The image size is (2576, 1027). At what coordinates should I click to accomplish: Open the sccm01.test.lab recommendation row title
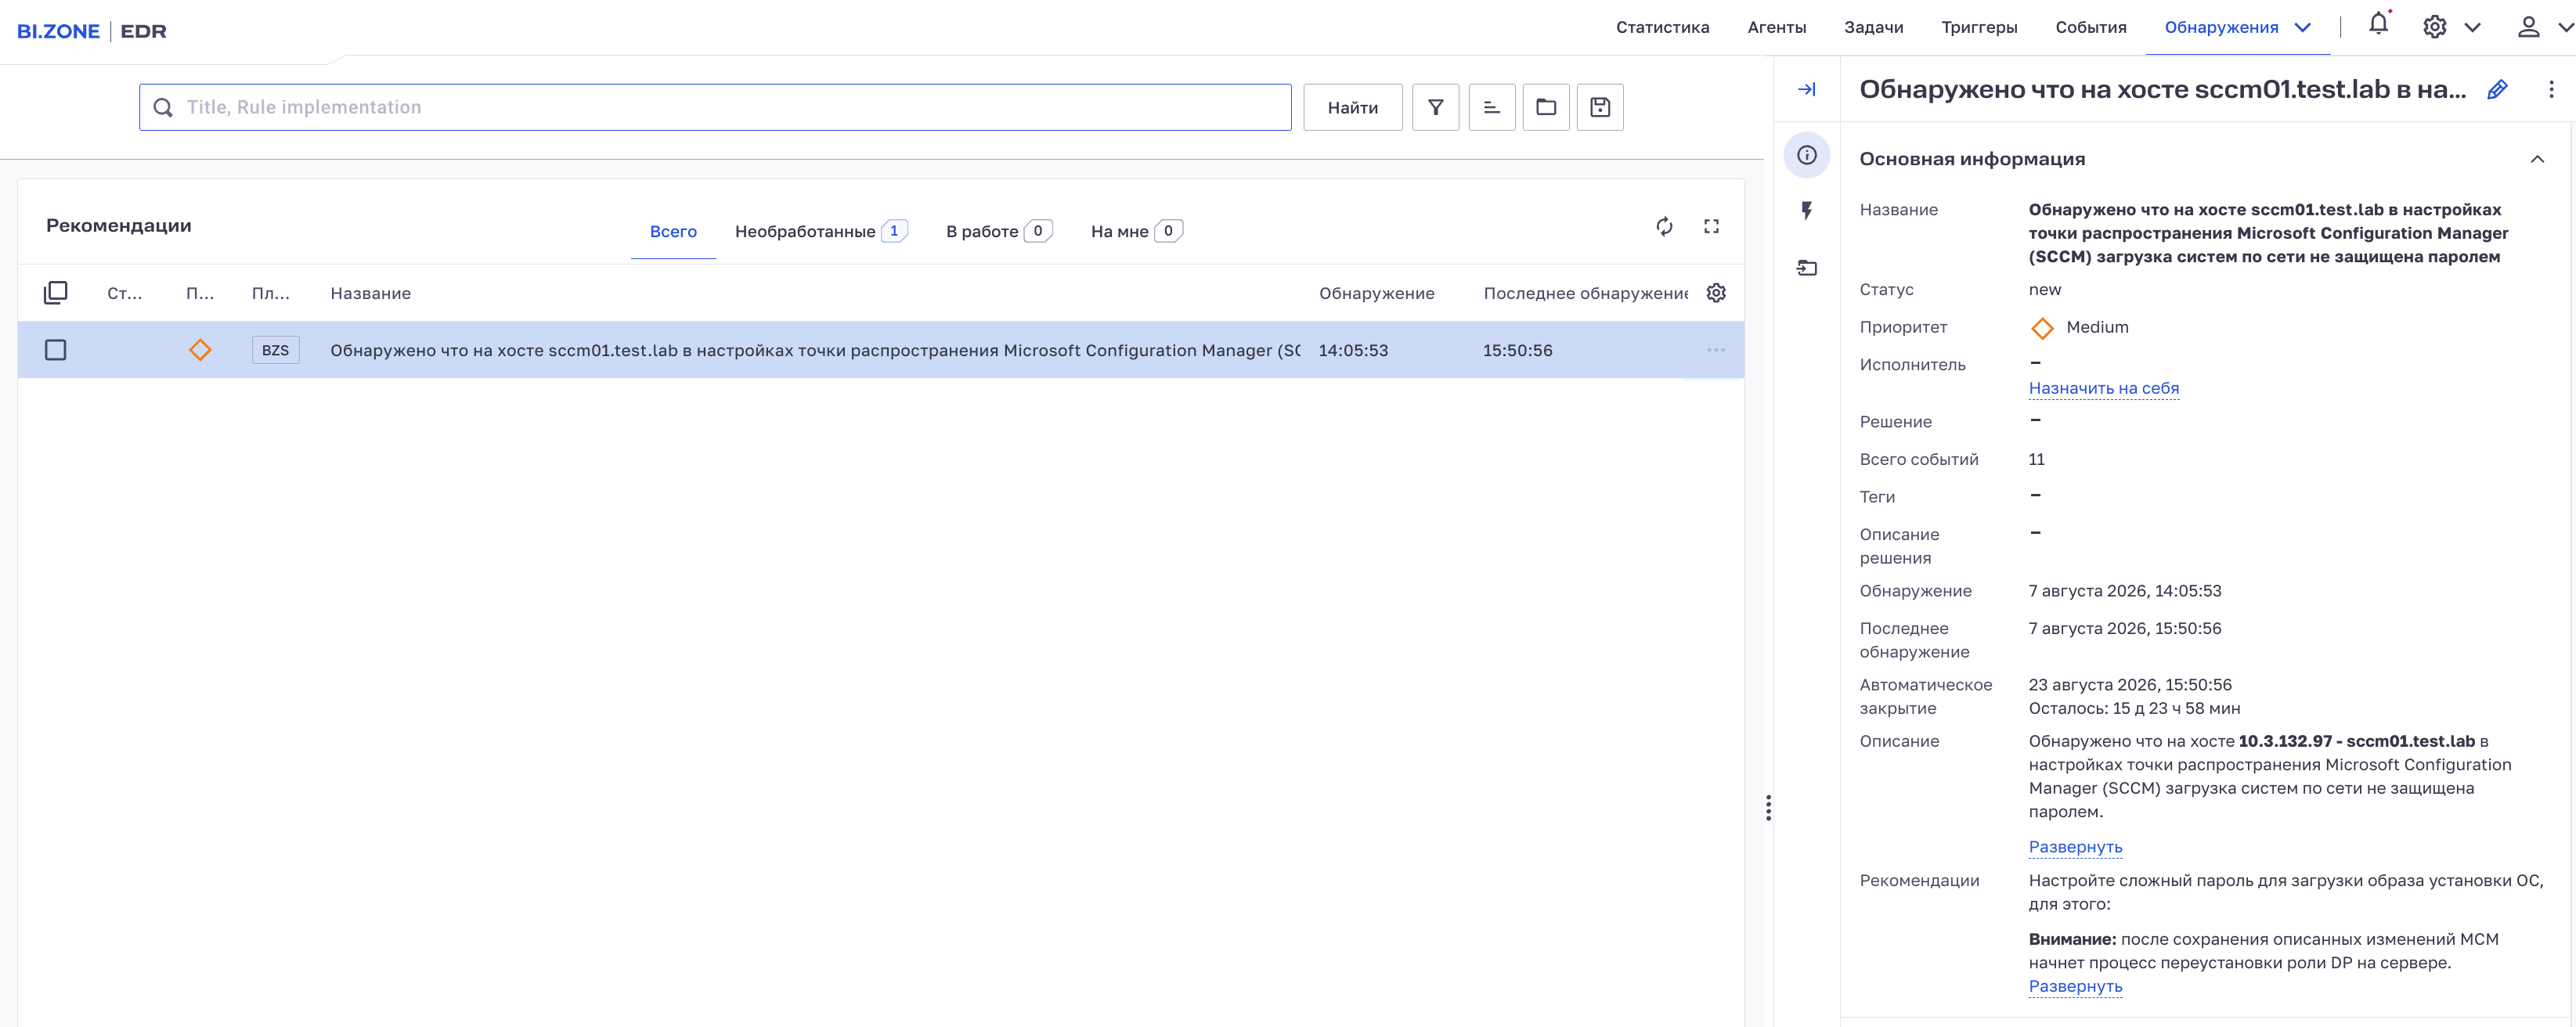click(815, 350)
